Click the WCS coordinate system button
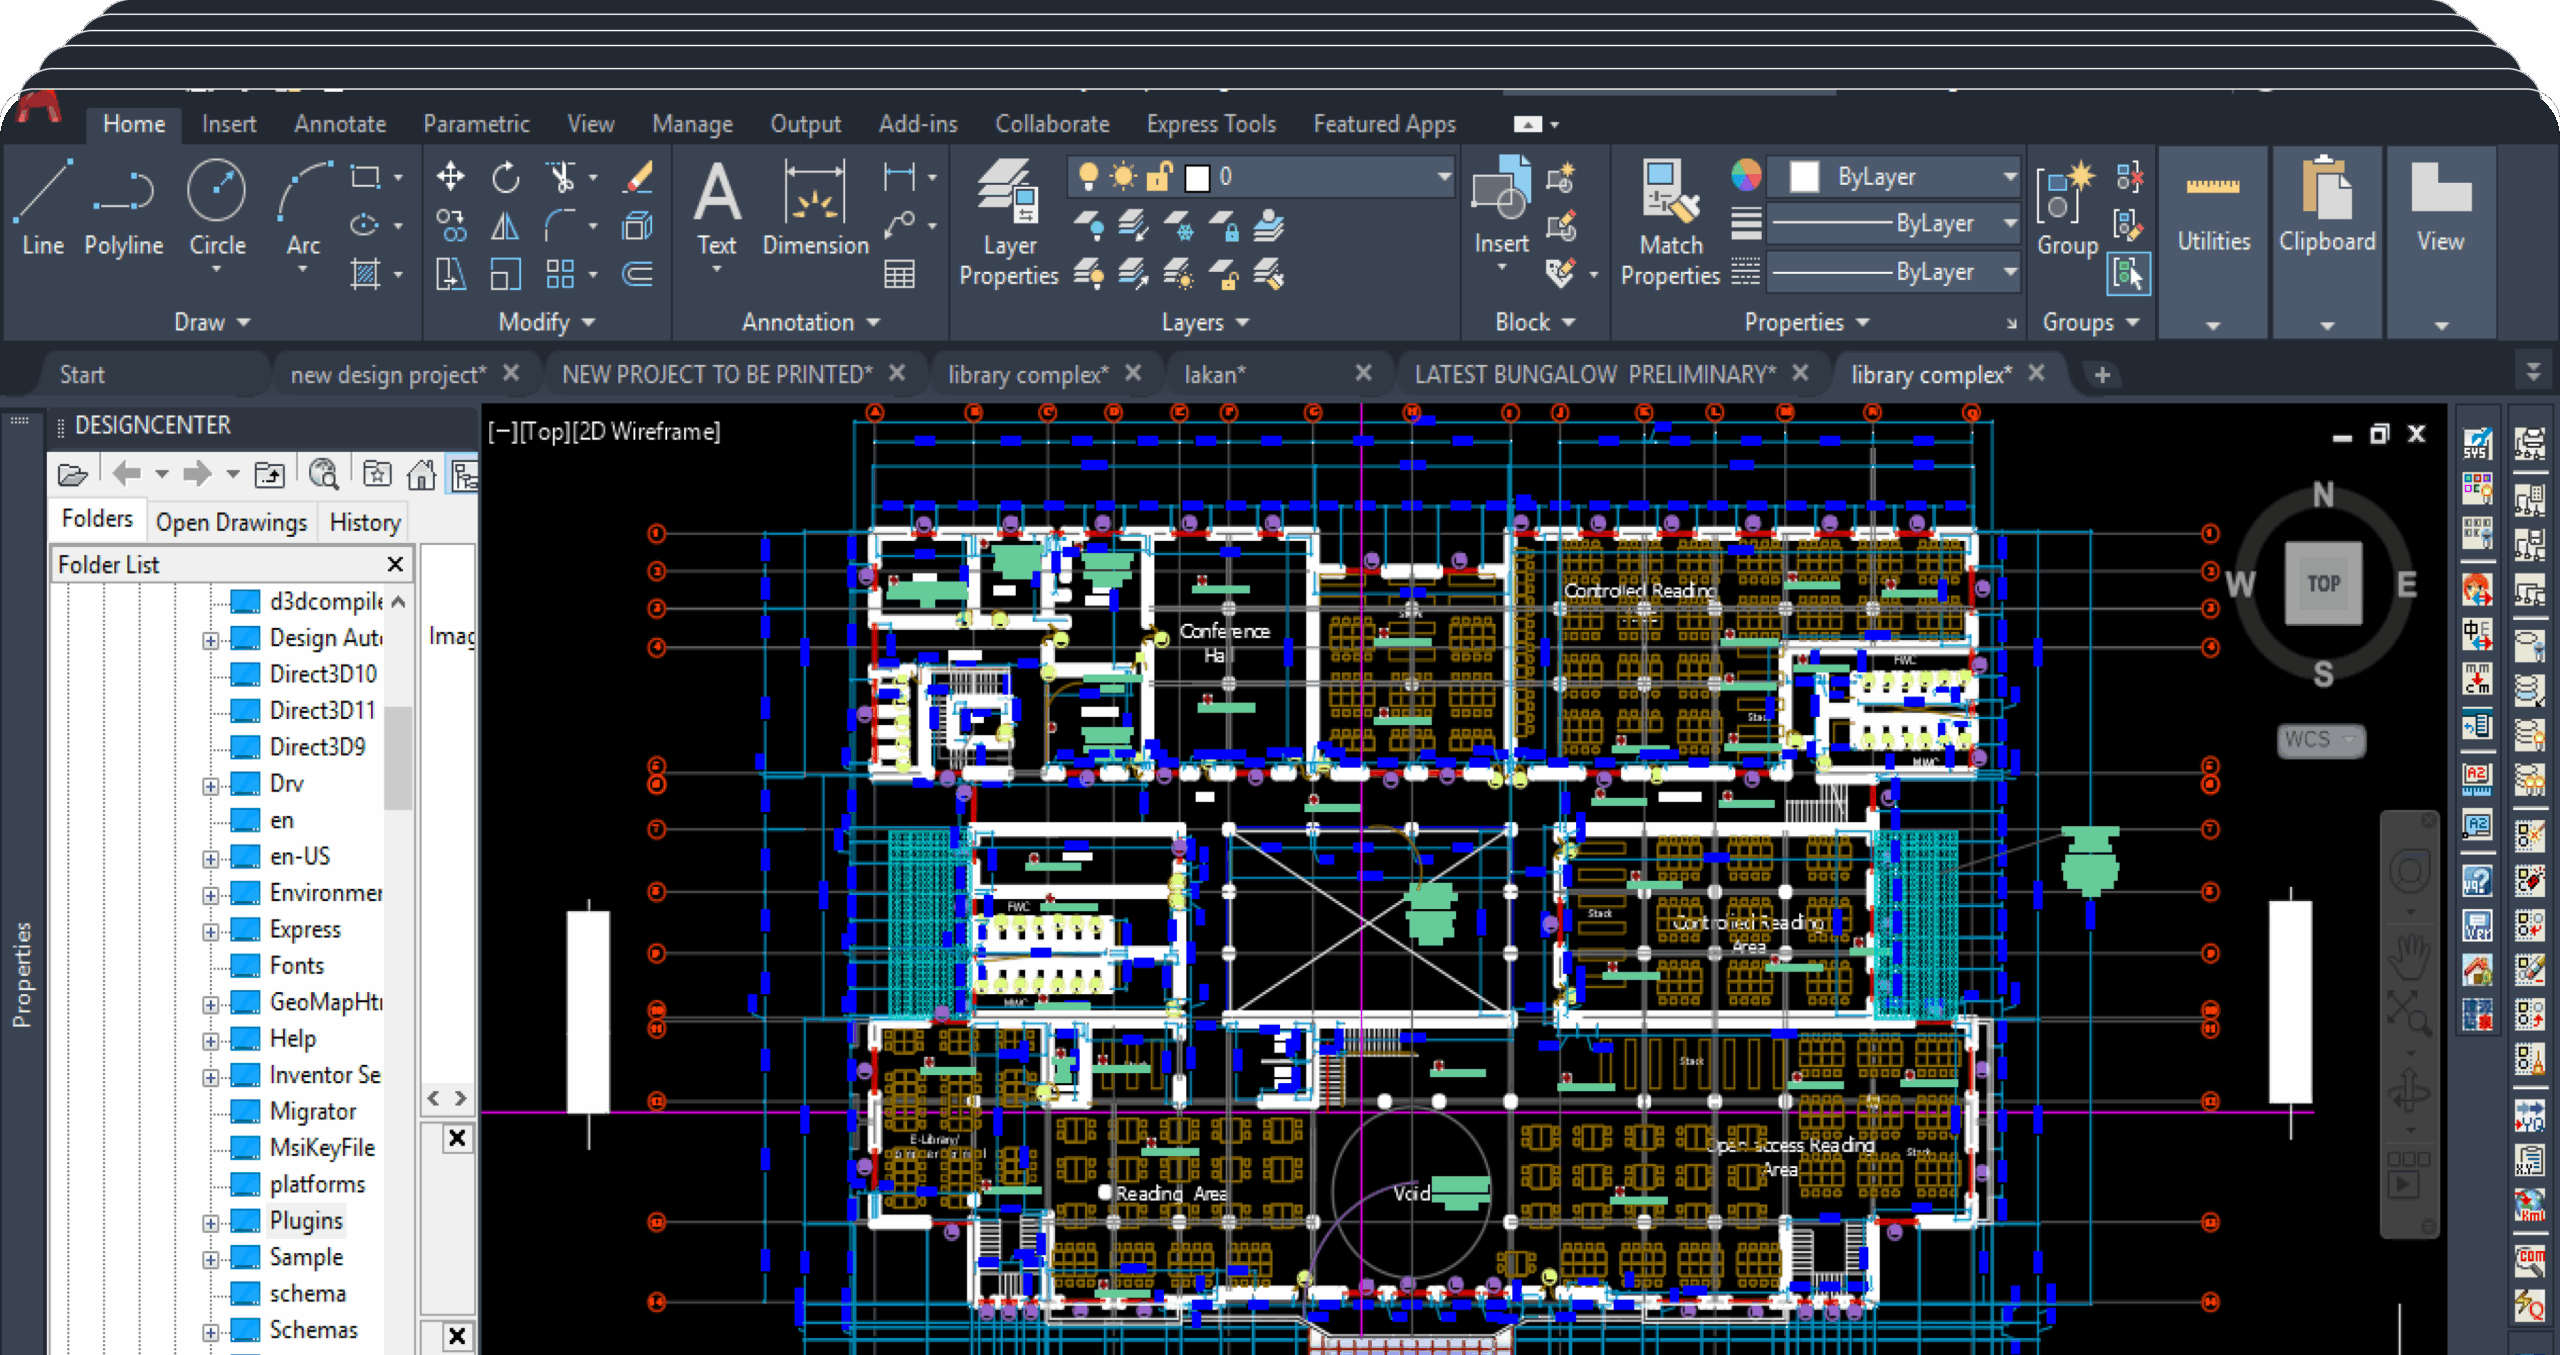The height and width of the screenshot is (1355, 2560). pos(2320,740)
